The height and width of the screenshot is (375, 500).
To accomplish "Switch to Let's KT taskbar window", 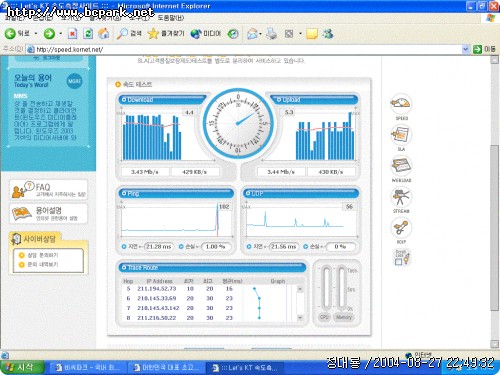I will coord(245,368).
